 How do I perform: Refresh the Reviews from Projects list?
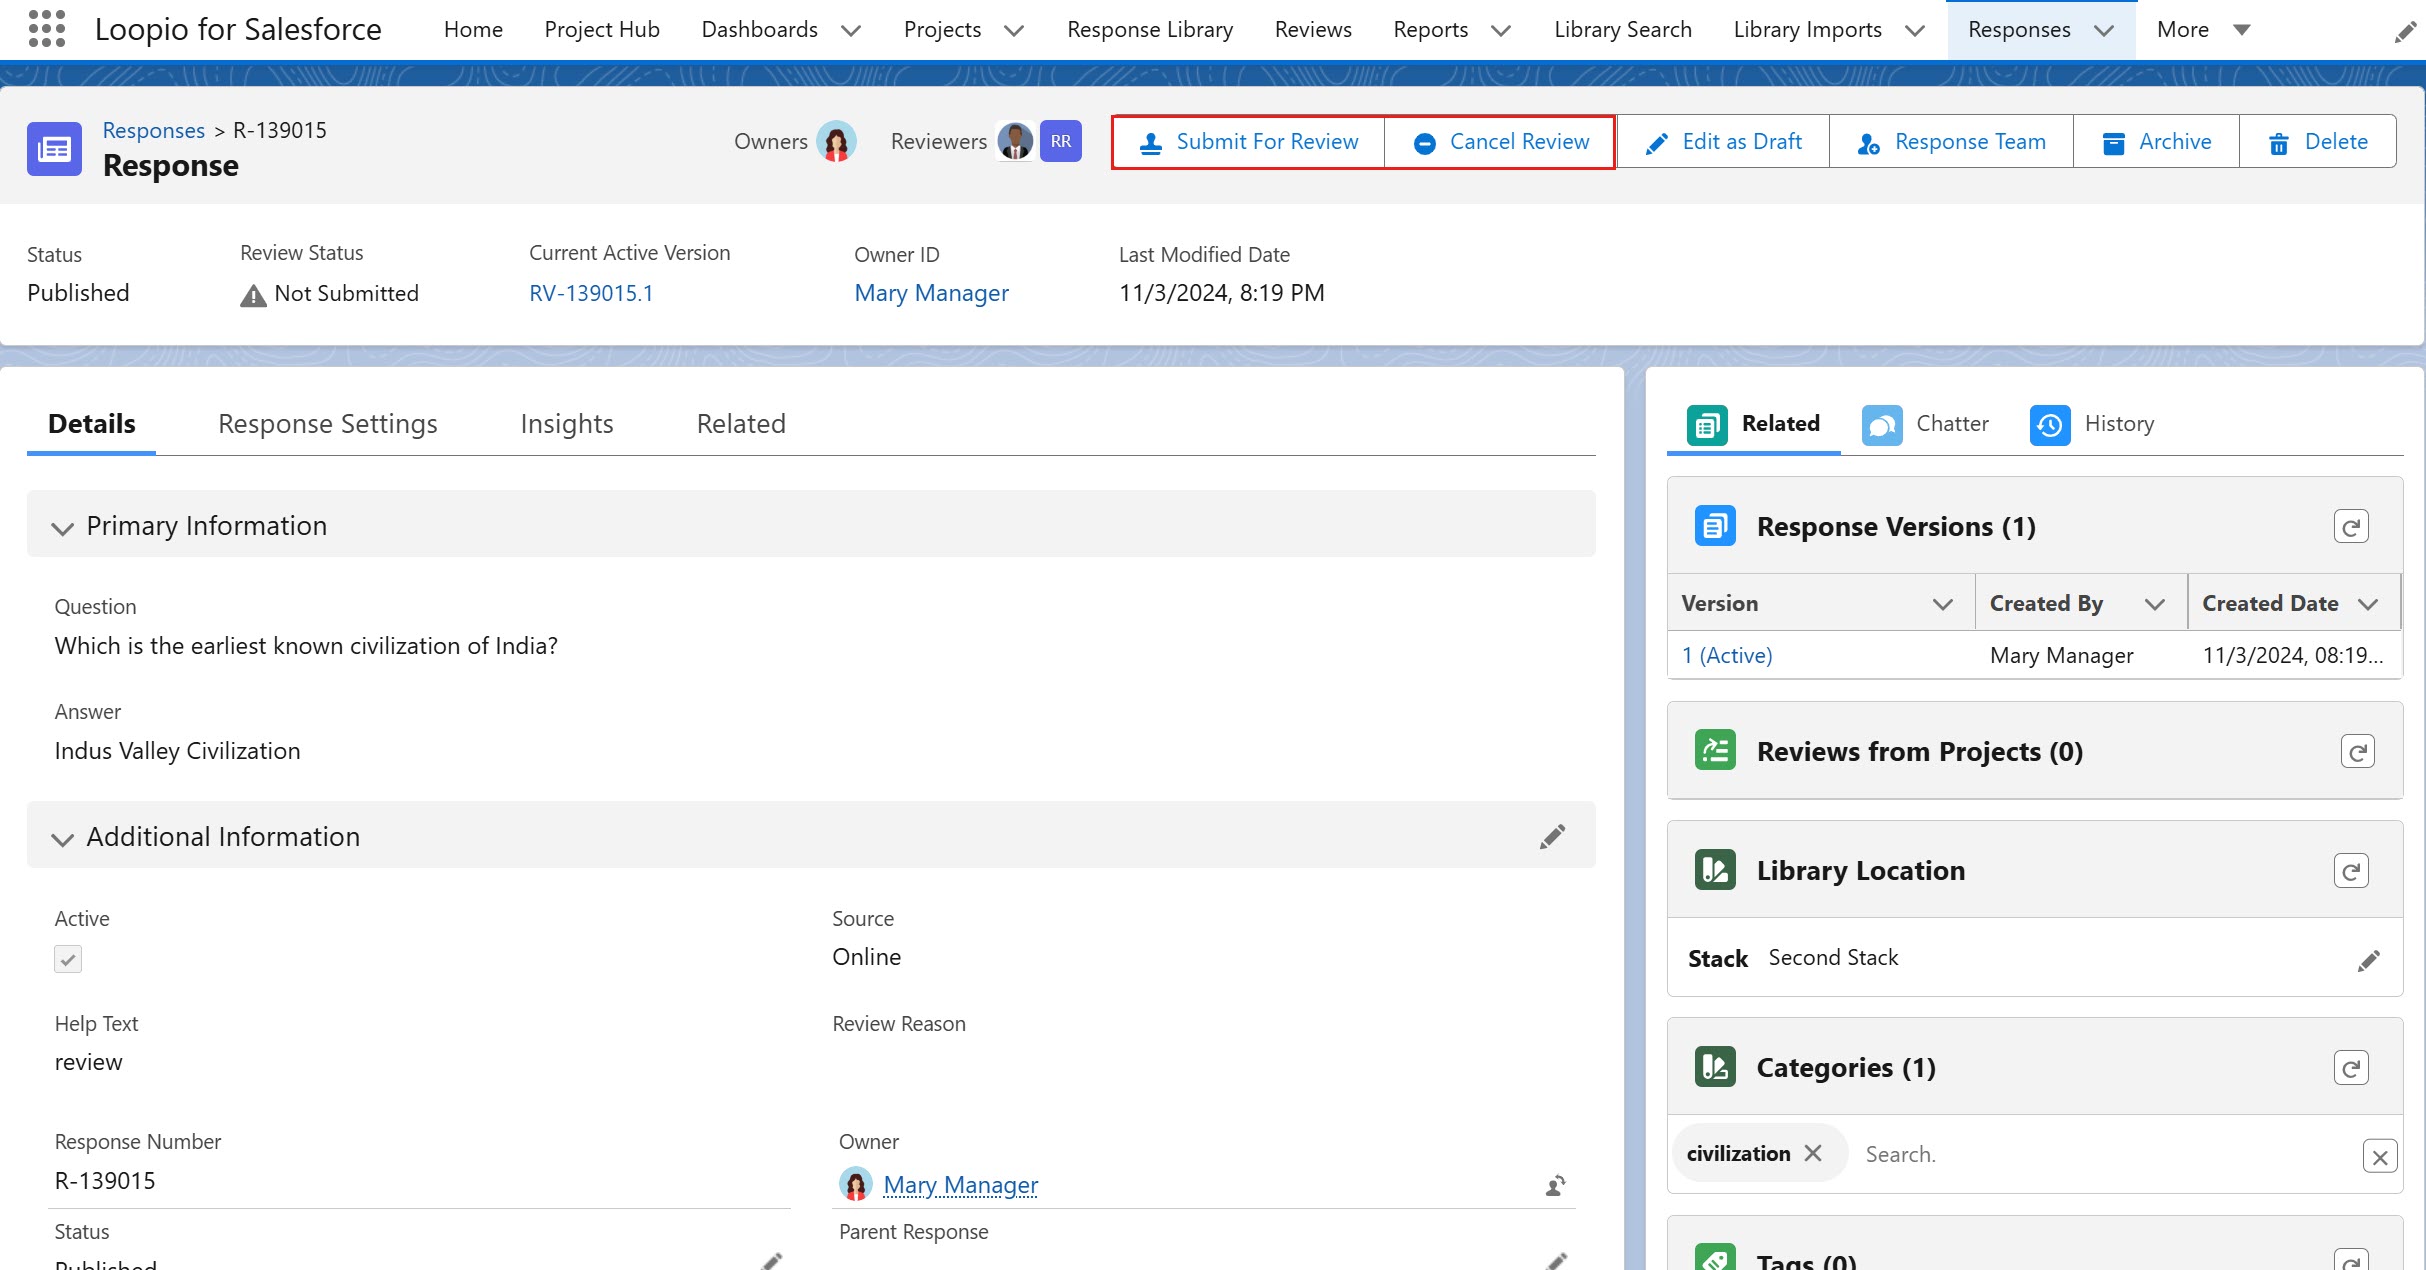2358,751
